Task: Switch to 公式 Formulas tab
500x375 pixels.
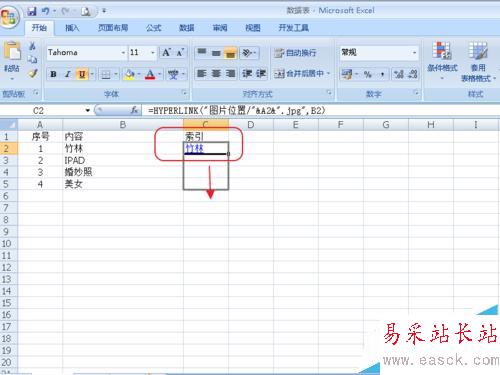Action: (x=154, y=28)
